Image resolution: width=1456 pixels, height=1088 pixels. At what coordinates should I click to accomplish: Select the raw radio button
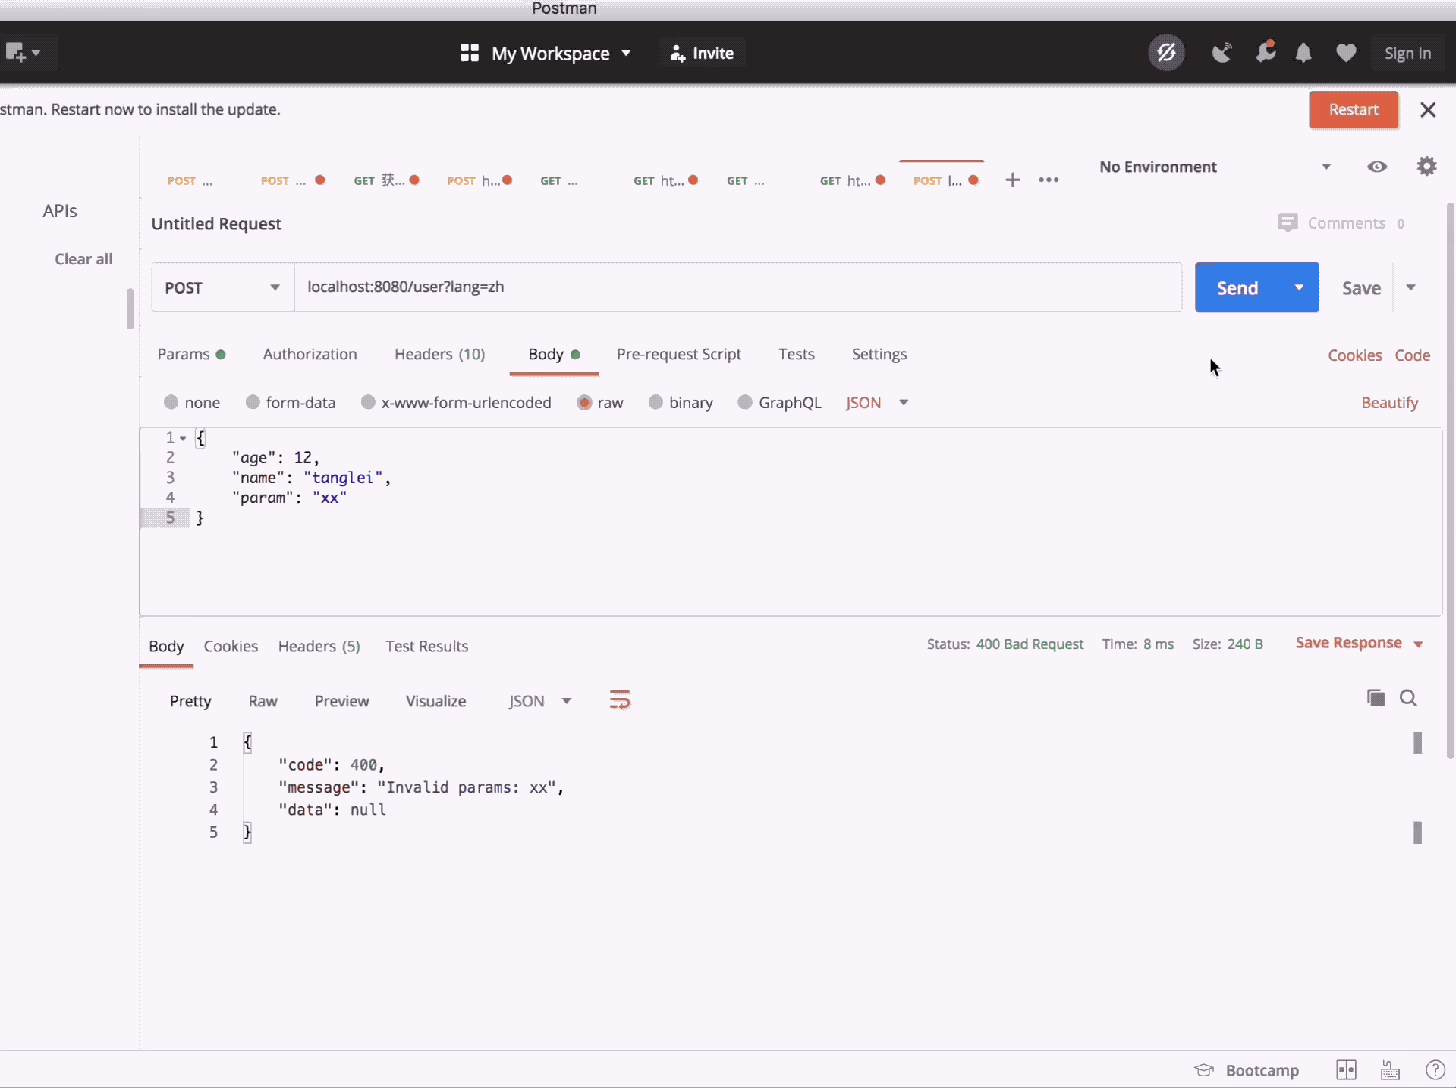pyautogui.click(x=585, y=402)
